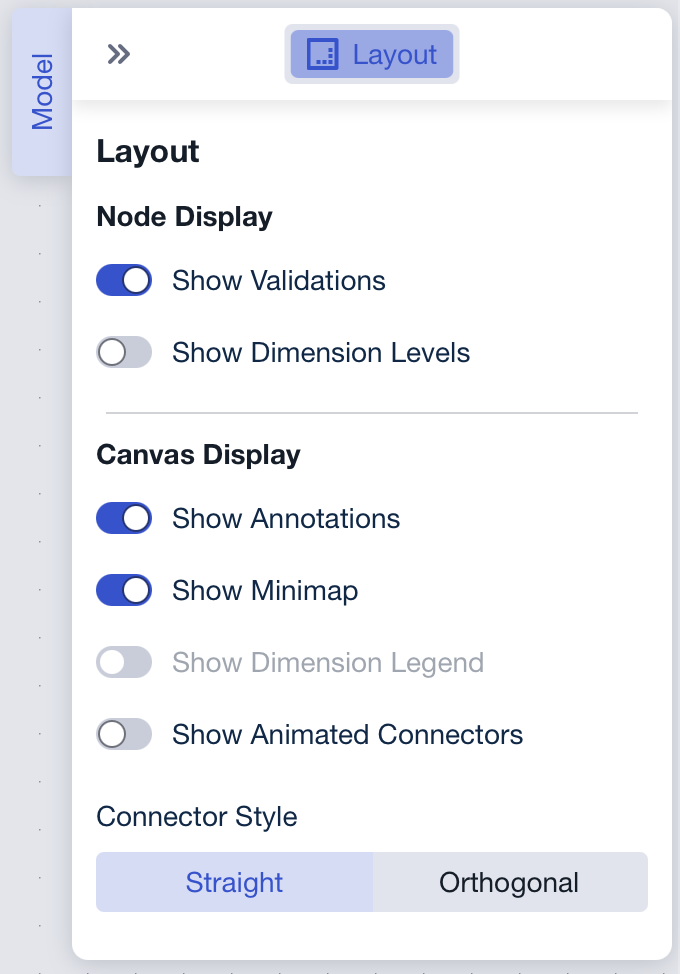Turn off Show Validations

pos(123,280)
